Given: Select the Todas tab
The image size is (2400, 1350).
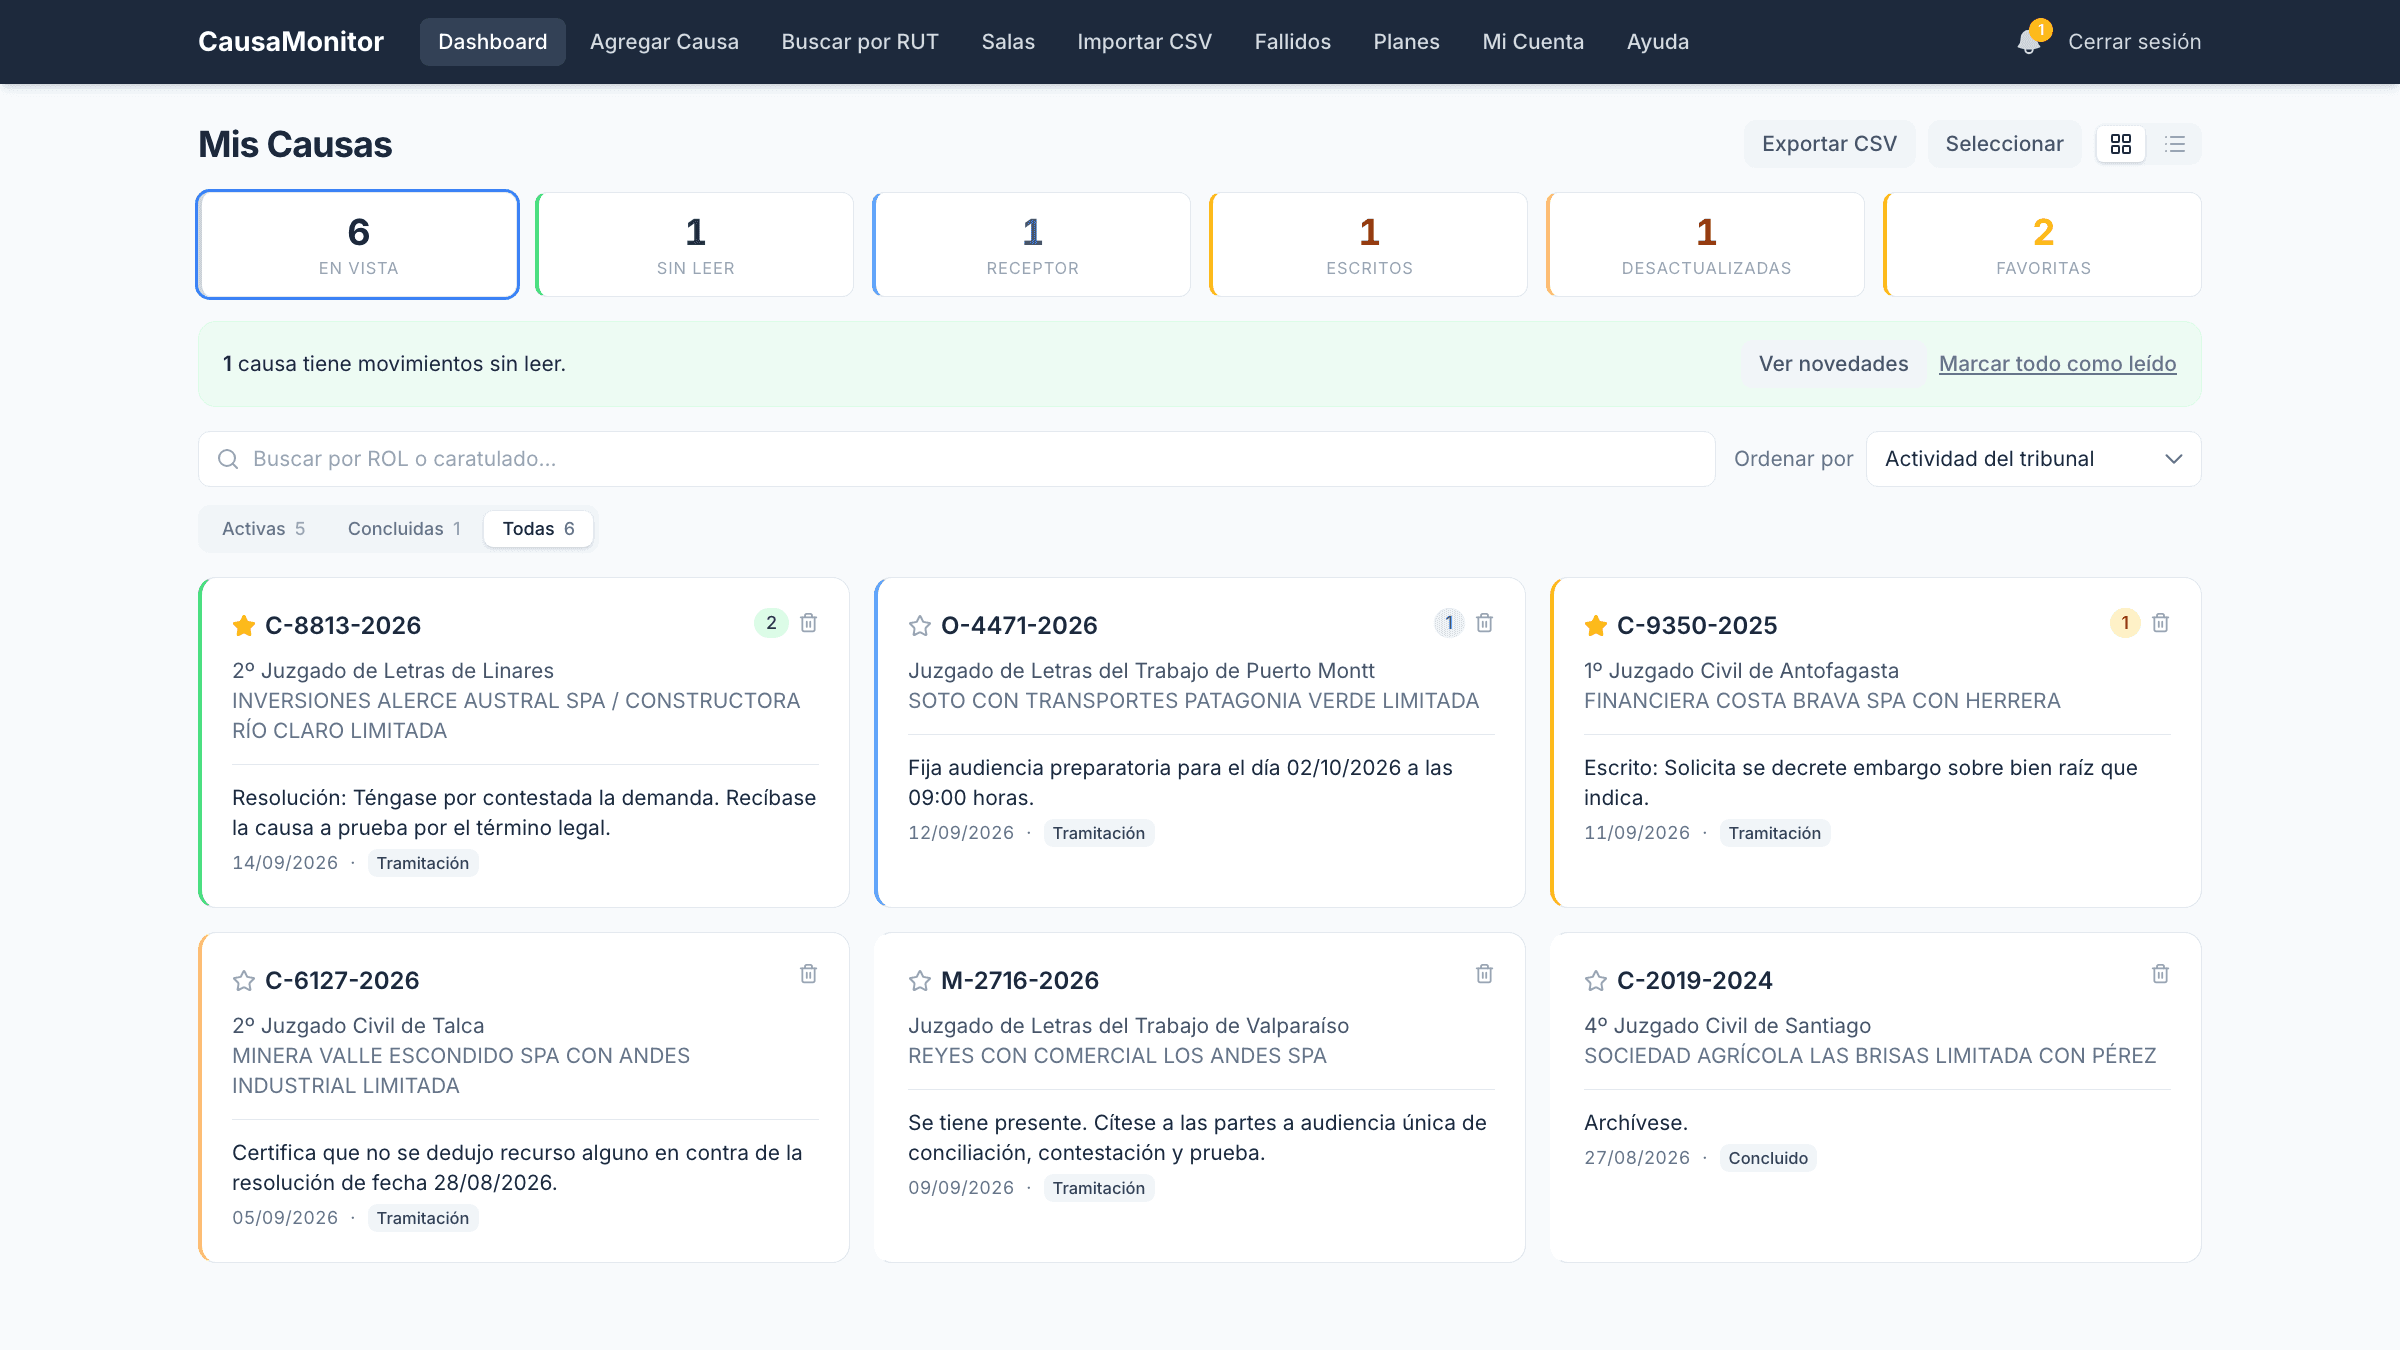Looking at the screenshot, I should pyautogui.click(x=538, y=529).
